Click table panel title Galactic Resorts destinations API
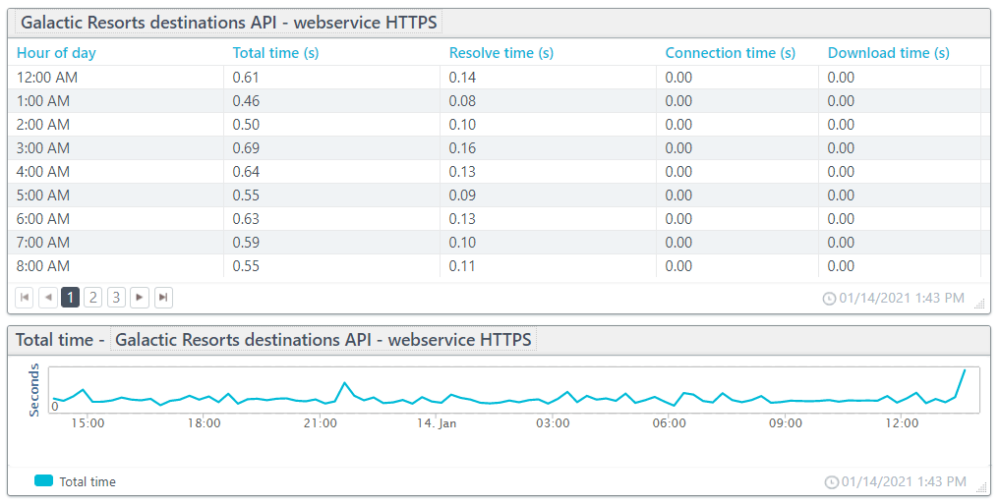The width and height of the screenshot is (1000, 503). click(x=229, y=22)
